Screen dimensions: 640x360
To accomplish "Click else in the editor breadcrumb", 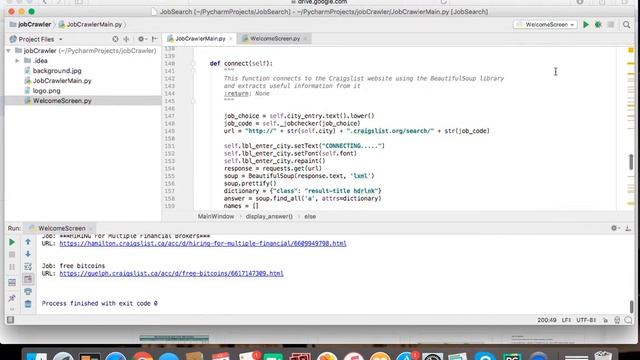I will tap(310, 217).
